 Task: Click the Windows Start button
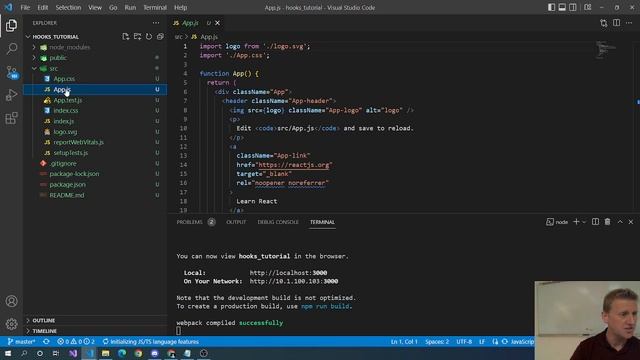8,353
